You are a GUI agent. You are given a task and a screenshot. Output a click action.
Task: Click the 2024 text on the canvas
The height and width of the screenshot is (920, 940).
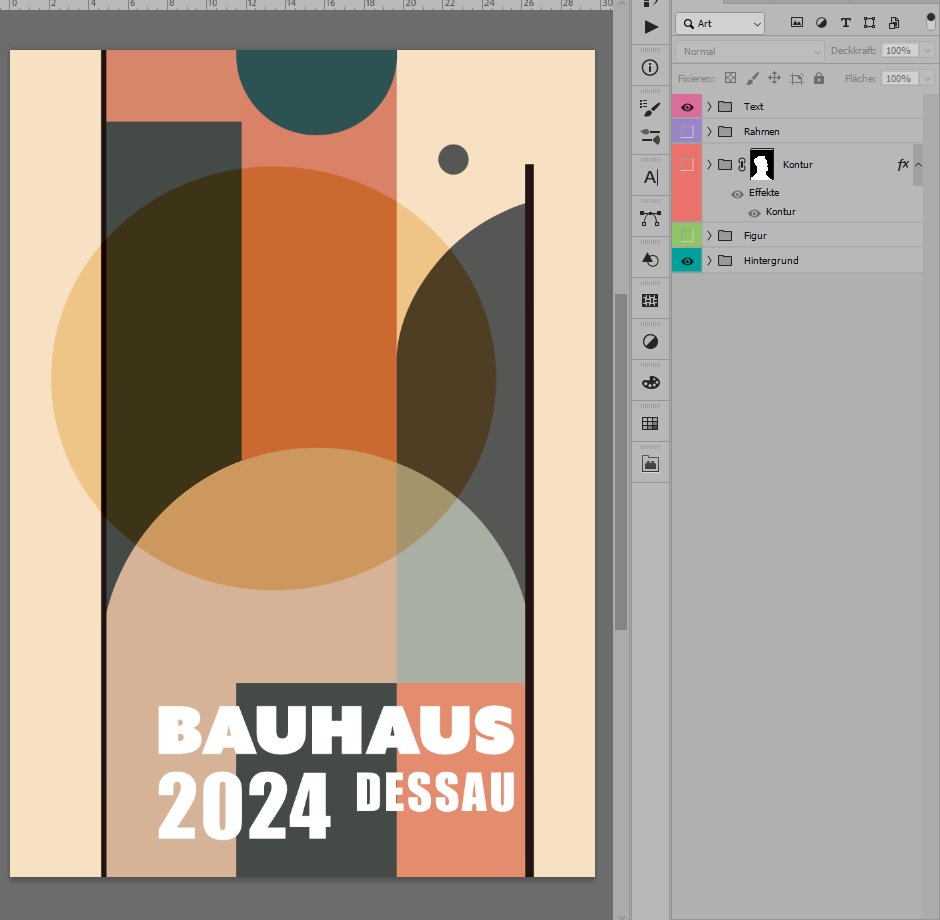(x=243, y=806)
